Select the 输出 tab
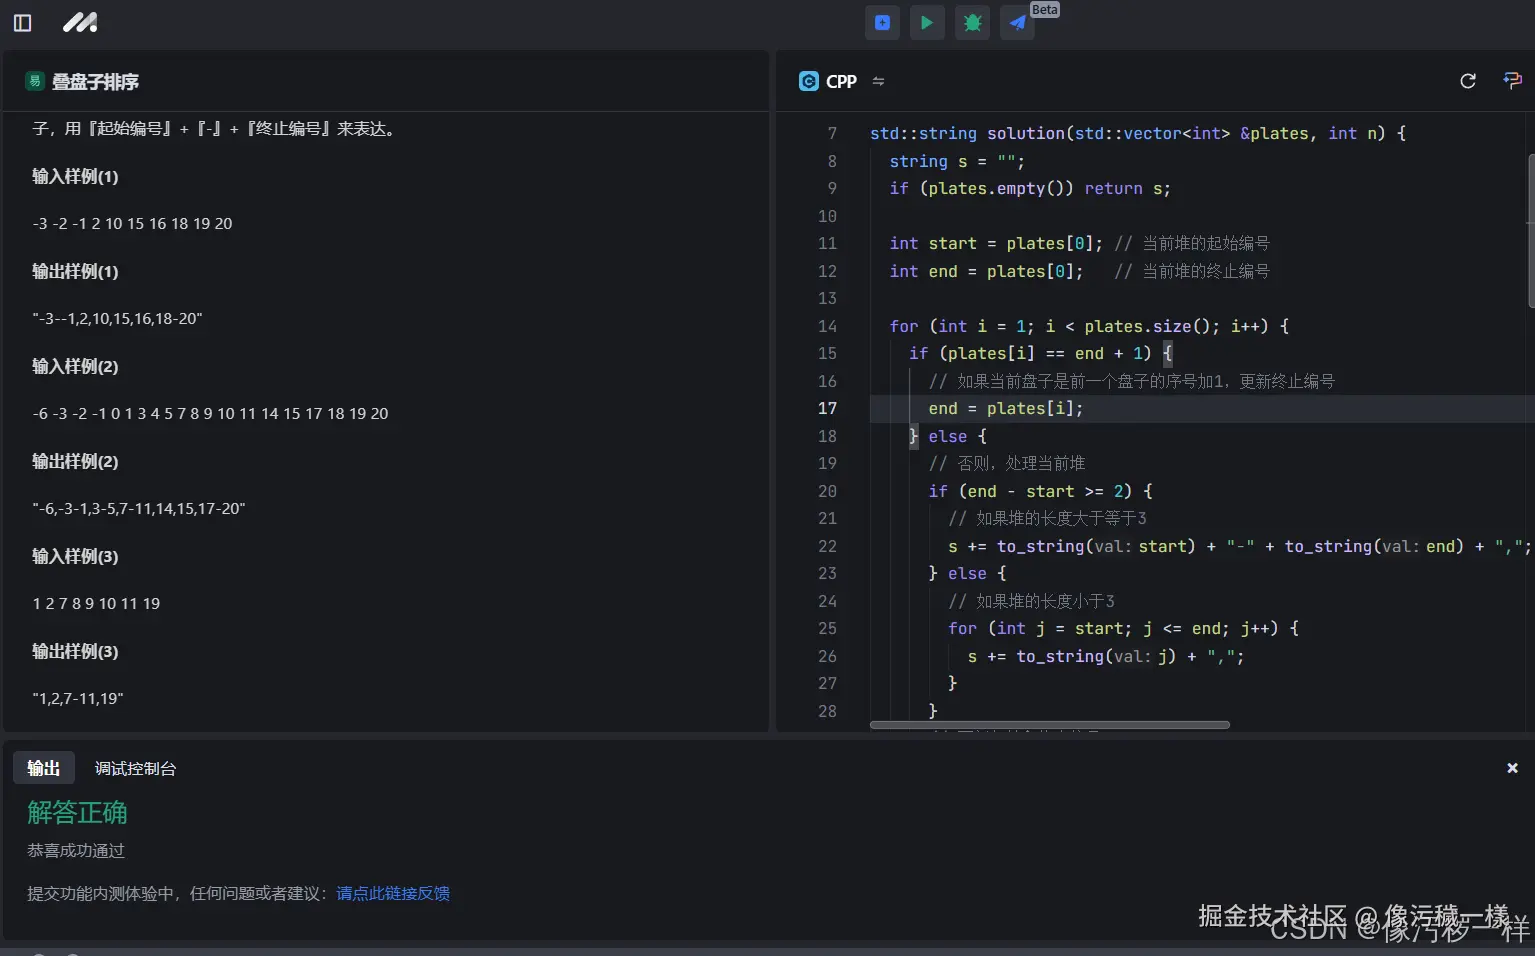 click(x=43, y=768)
